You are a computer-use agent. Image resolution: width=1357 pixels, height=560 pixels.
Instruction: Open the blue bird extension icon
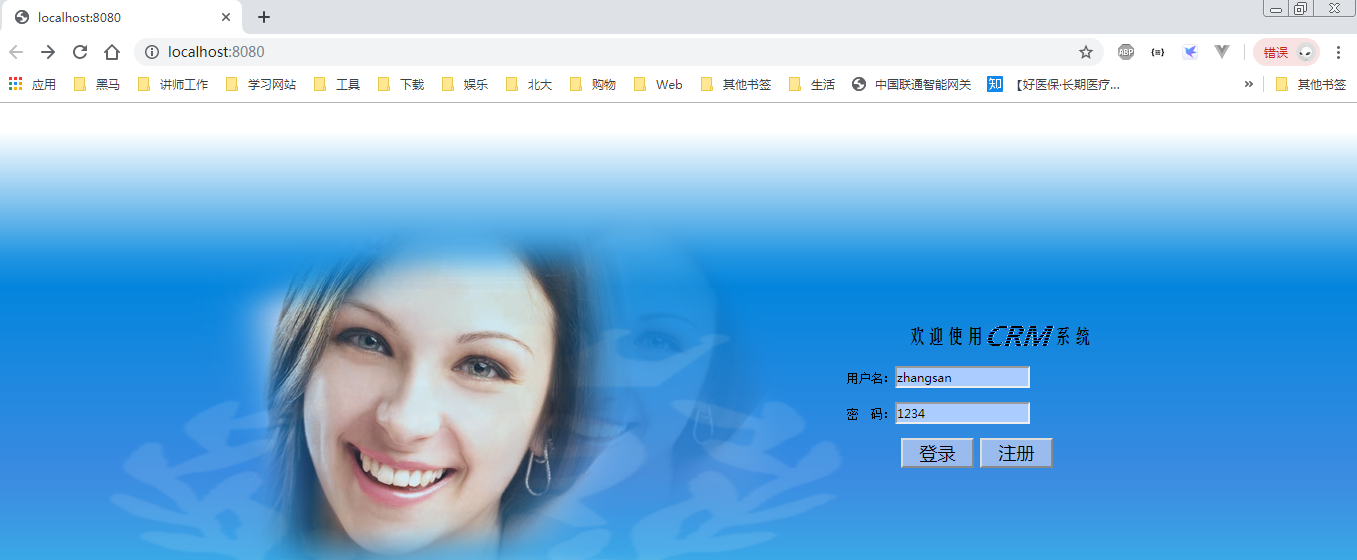tap(1190, 52)
